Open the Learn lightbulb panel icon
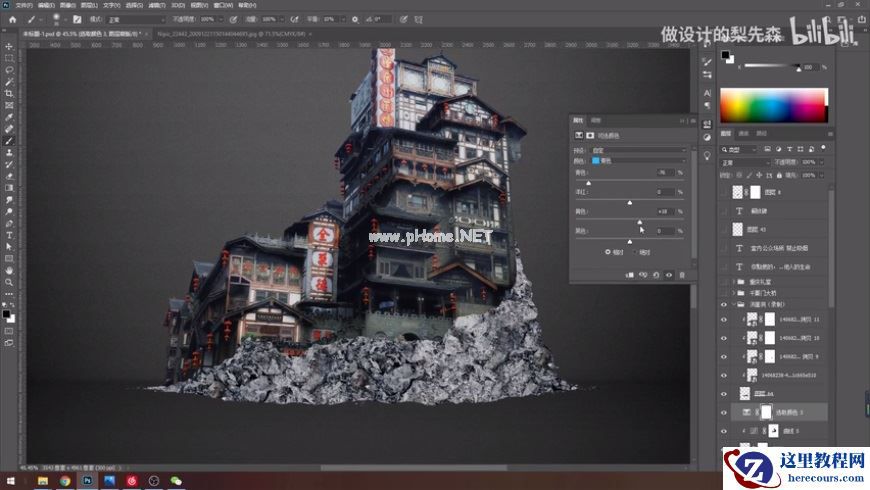The width and height of the screenshot is (870, 490). [707, 156]
